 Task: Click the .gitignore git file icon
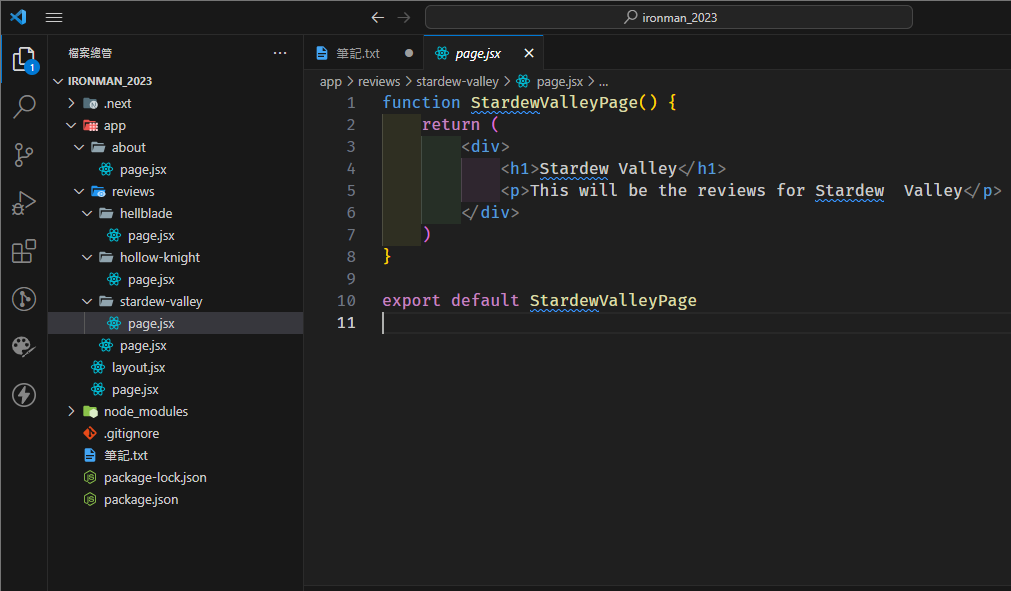point(90,433)
